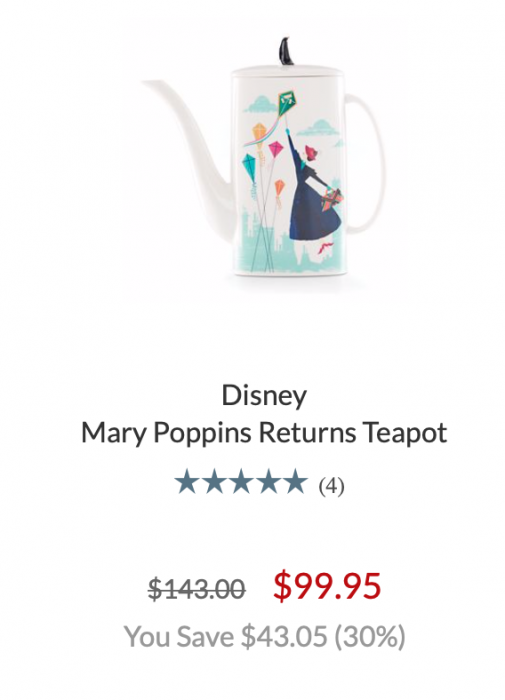
Task: Click the Mary Poppins figure on teapot
Action: point(315,192)
